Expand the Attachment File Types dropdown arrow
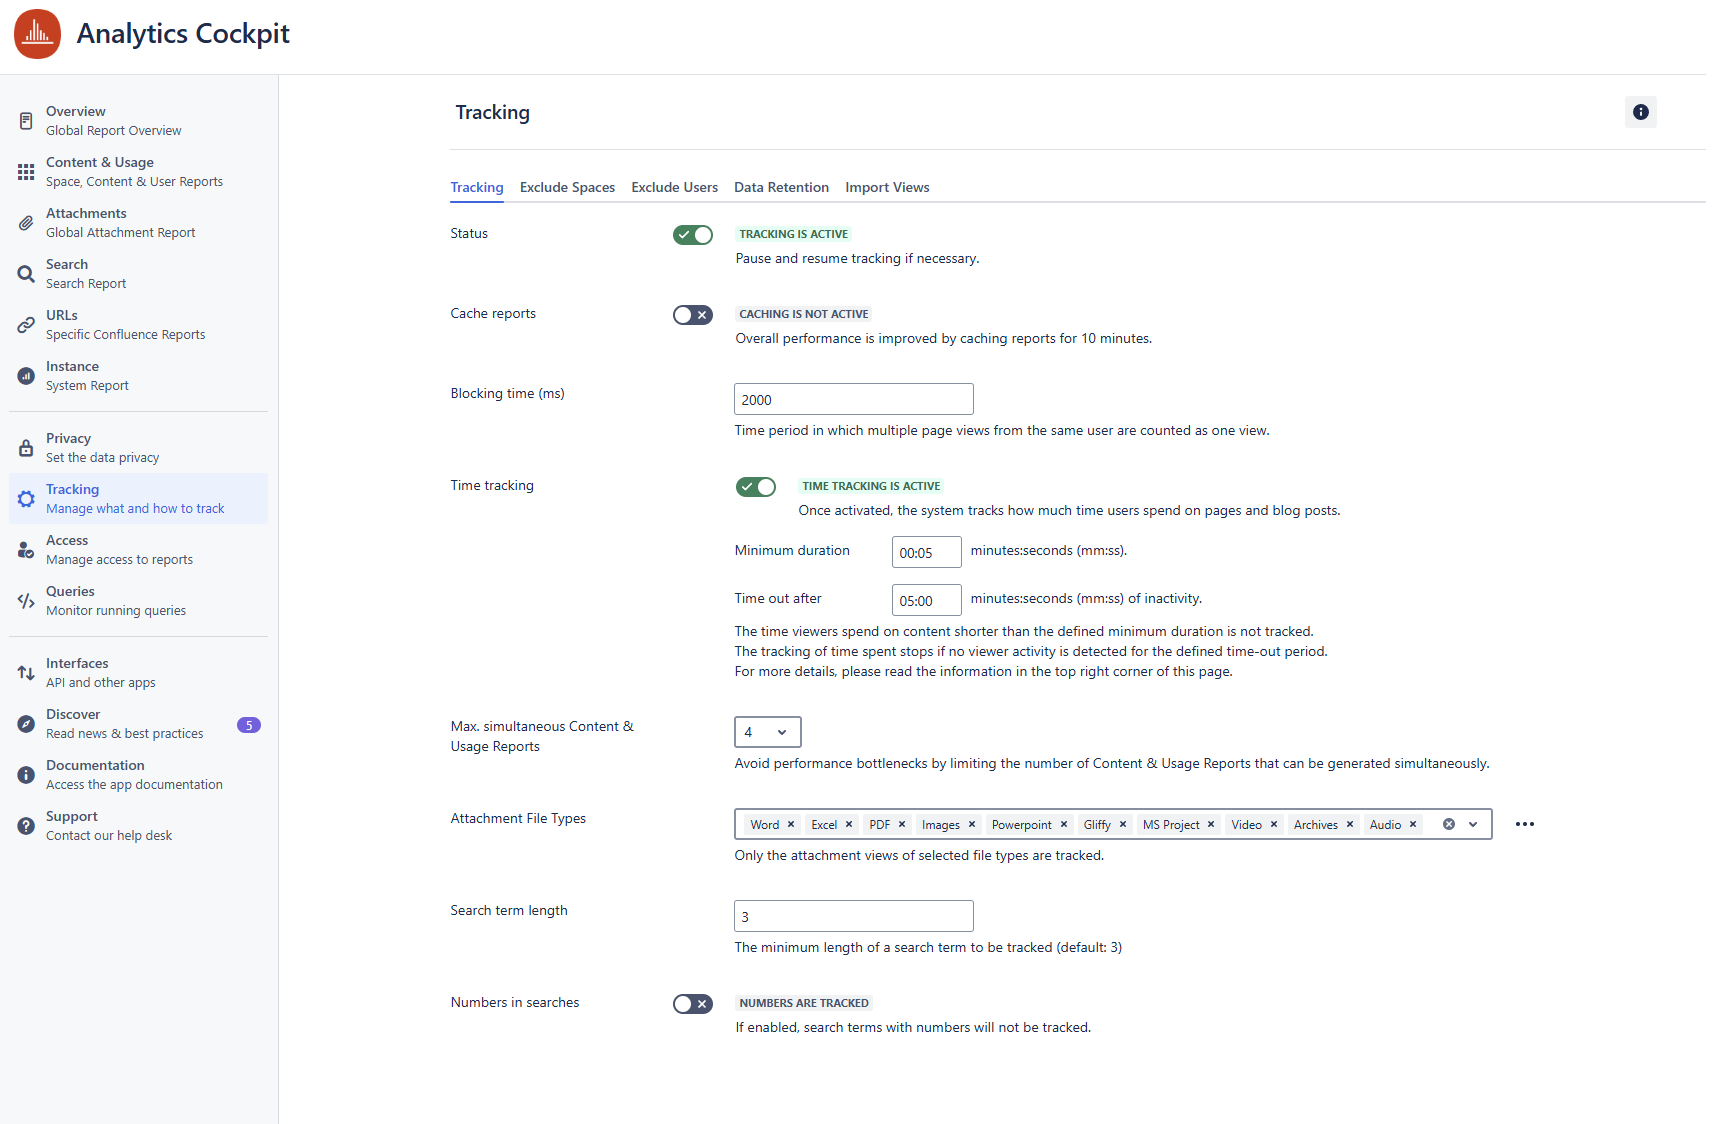This screenshot has width=1724, height=1124. click(x=1473, y=825)
